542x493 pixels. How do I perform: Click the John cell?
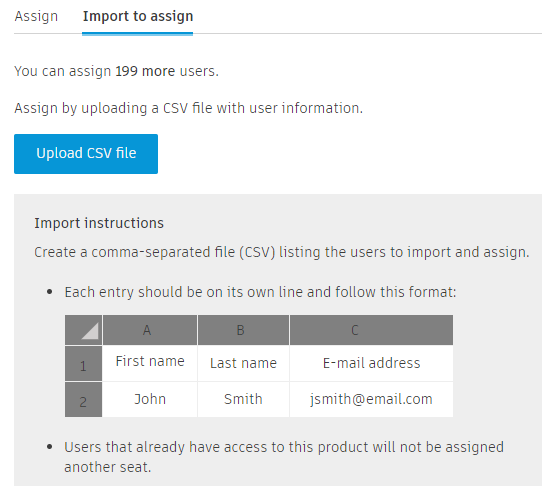point(150,399)
